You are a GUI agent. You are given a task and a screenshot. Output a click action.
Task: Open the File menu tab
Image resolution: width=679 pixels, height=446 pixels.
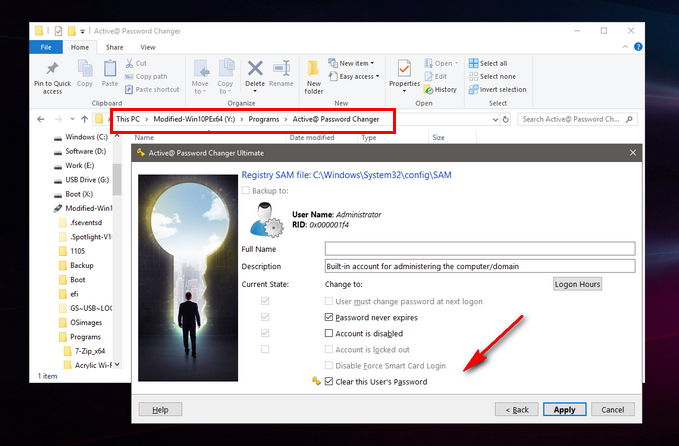coord(46,47)
